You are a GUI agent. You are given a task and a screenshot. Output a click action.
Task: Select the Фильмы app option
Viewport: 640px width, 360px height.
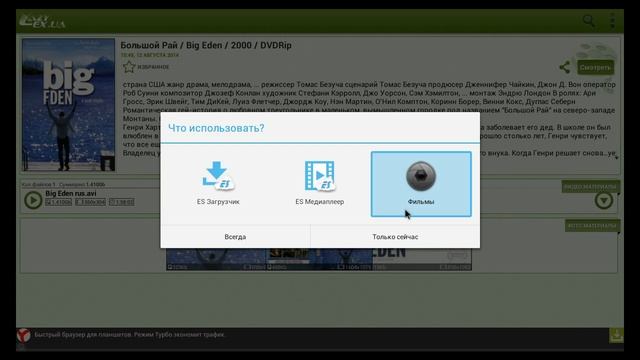point(421,184)
